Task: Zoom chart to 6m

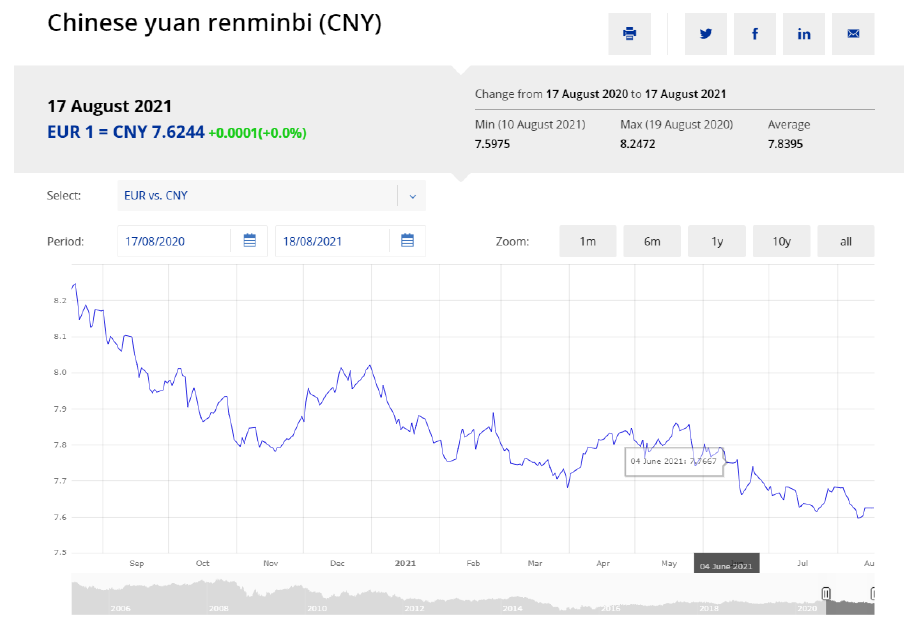Action: coord(652,241)
